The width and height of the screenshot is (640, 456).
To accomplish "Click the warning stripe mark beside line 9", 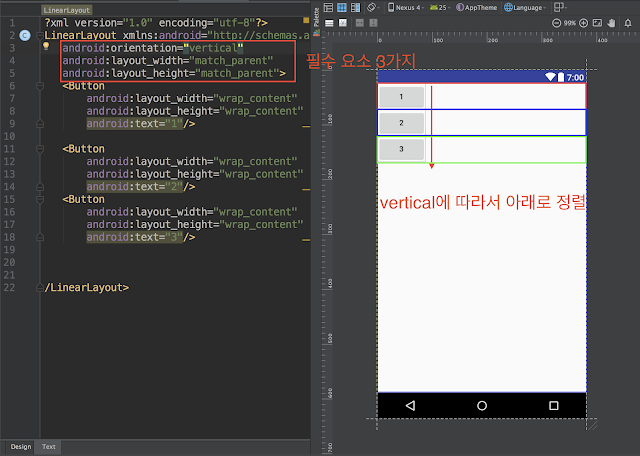I will [x=306, y=127].
